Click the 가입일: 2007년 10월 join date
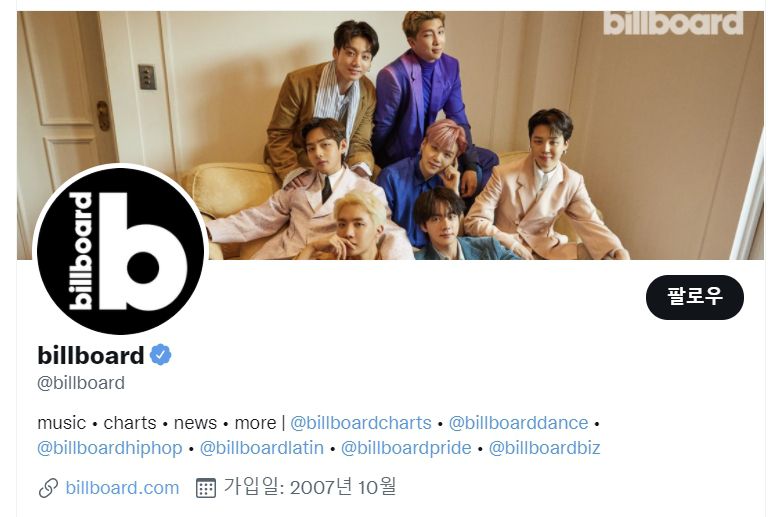Image resolution: width=776 pixels, height=517 pixels. [310, 487]
